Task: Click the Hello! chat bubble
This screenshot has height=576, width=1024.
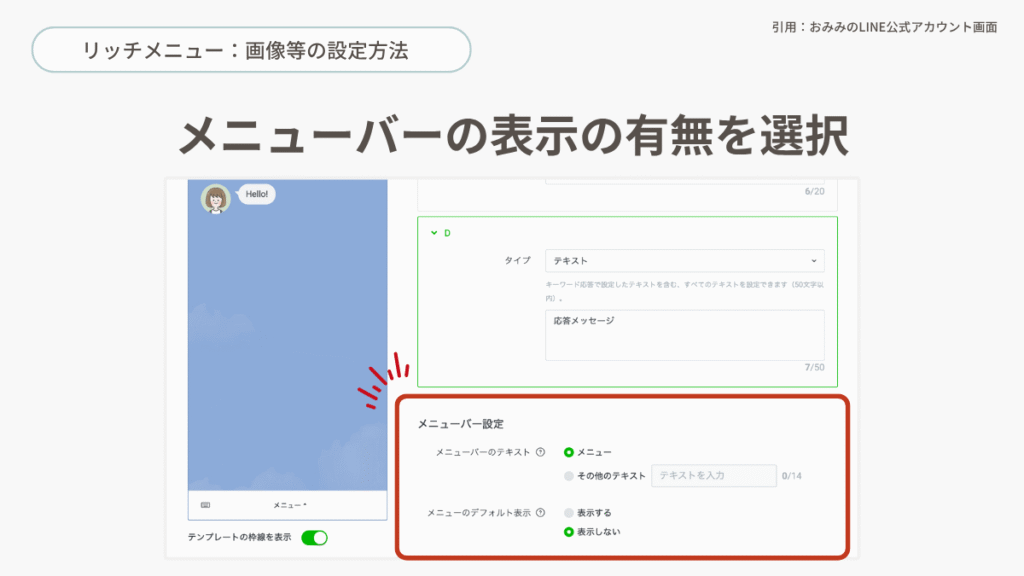Action: pyautogui.click(x=257, y=194)
